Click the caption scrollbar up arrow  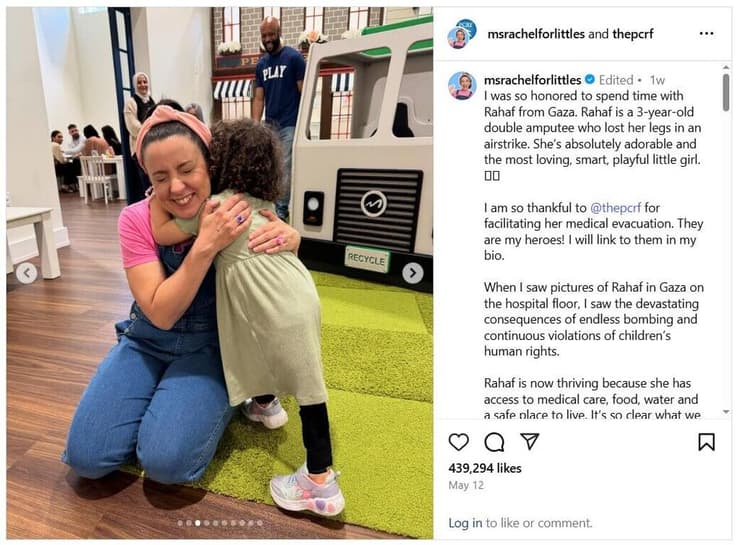pyautogui.click(x=726, y=68)
